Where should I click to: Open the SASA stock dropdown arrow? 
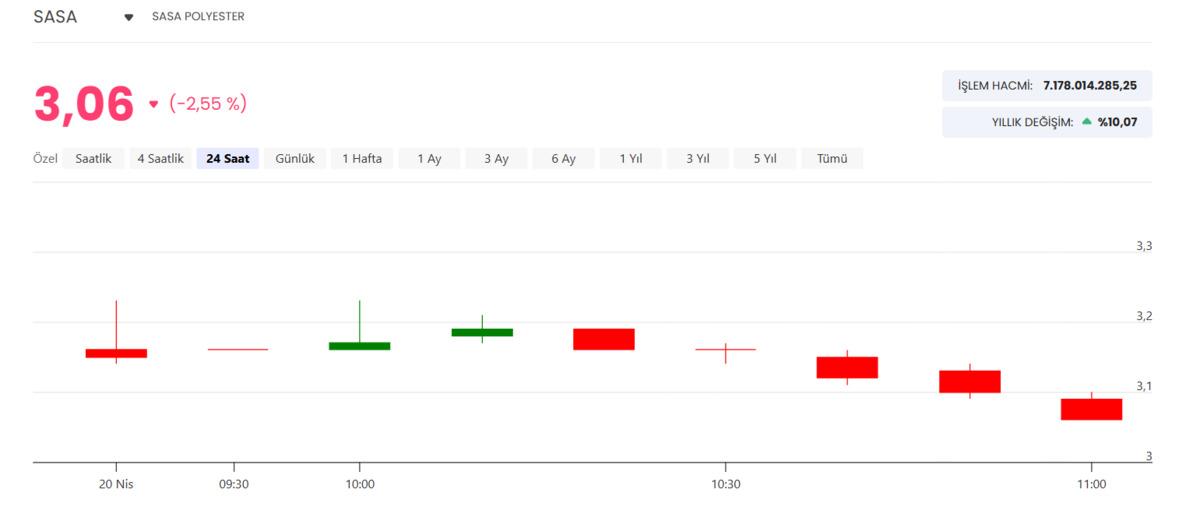tap(129, 17)
